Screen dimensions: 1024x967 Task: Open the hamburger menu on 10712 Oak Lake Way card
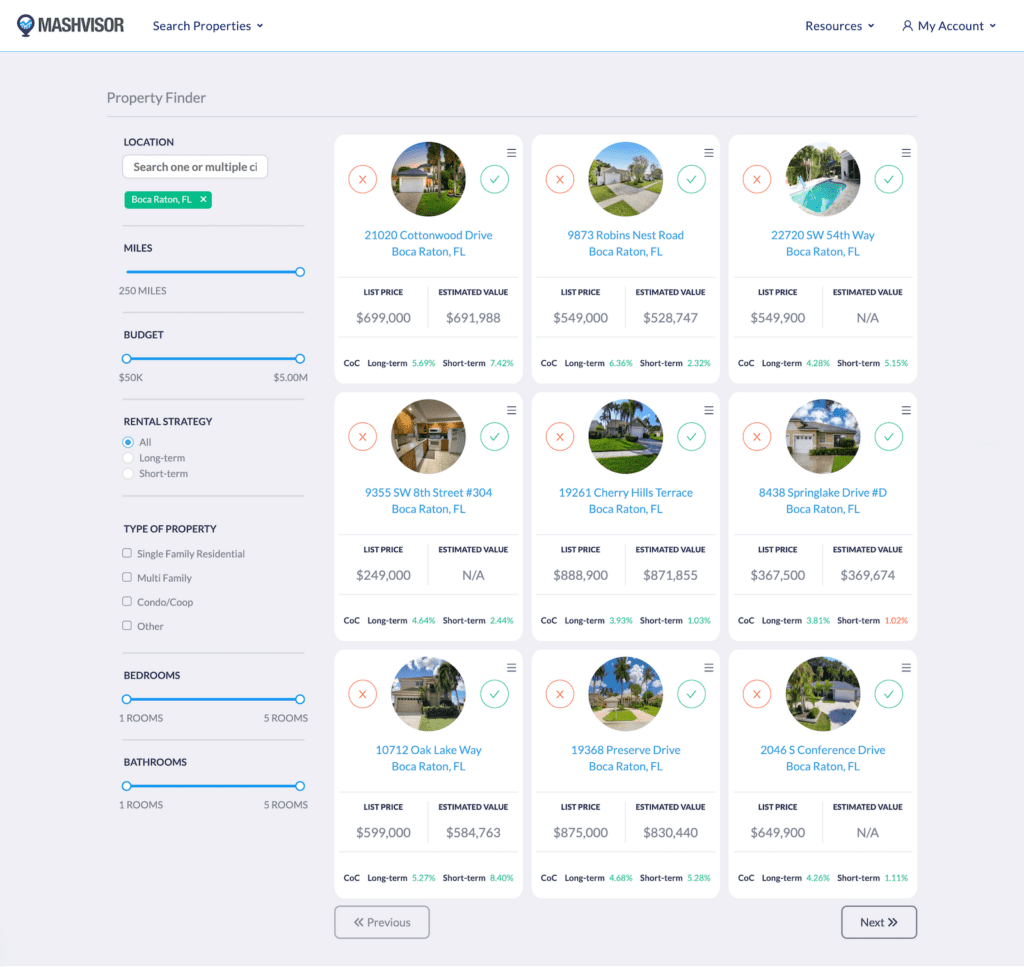[x=511, y=667]
